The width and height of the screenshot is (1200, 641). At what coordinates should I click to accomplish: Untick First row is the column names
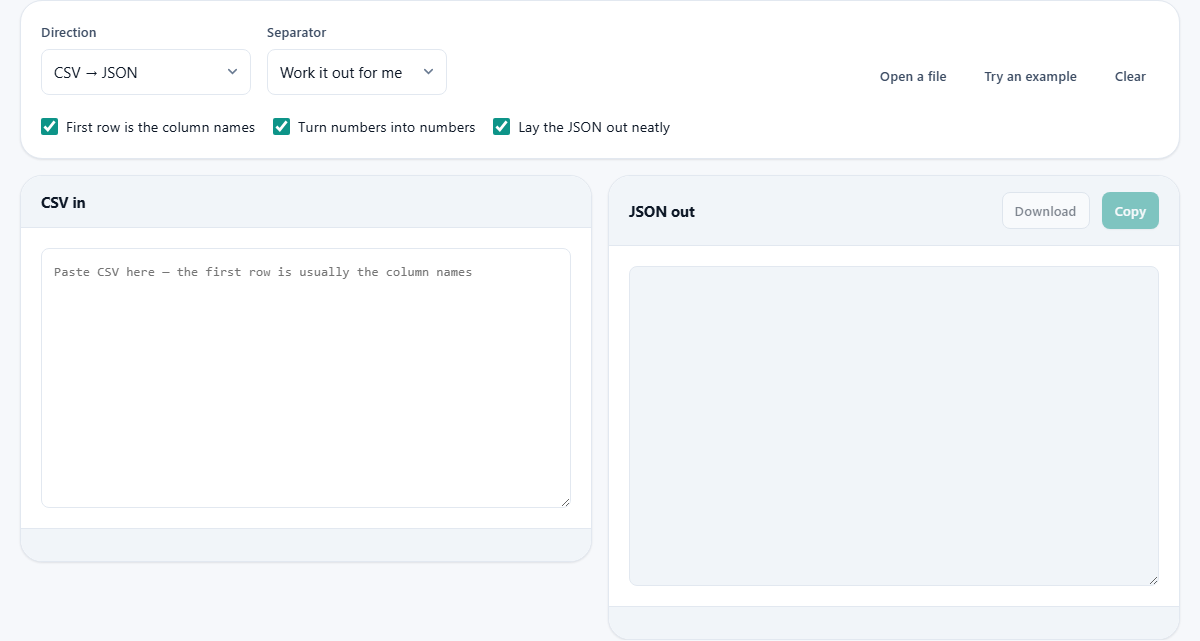[50, 127]
